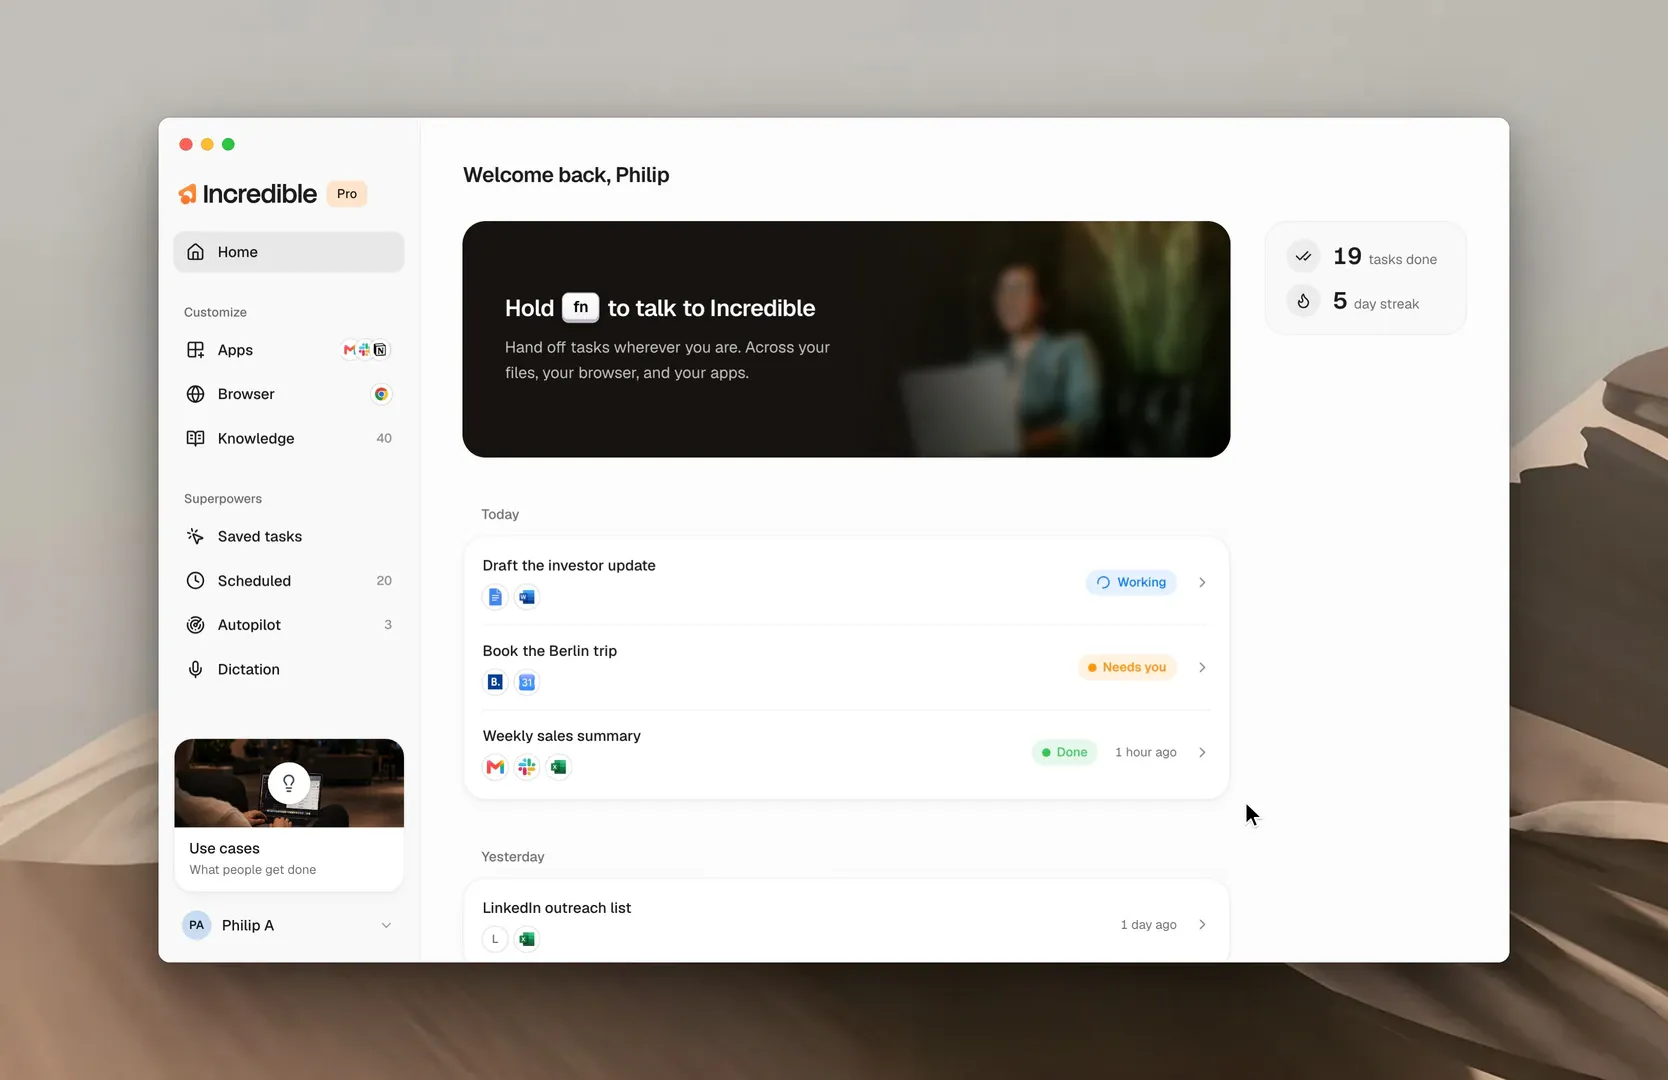Open the Use cases card thumbnail
This screenshot has width=1668, height=1080.
289,783
